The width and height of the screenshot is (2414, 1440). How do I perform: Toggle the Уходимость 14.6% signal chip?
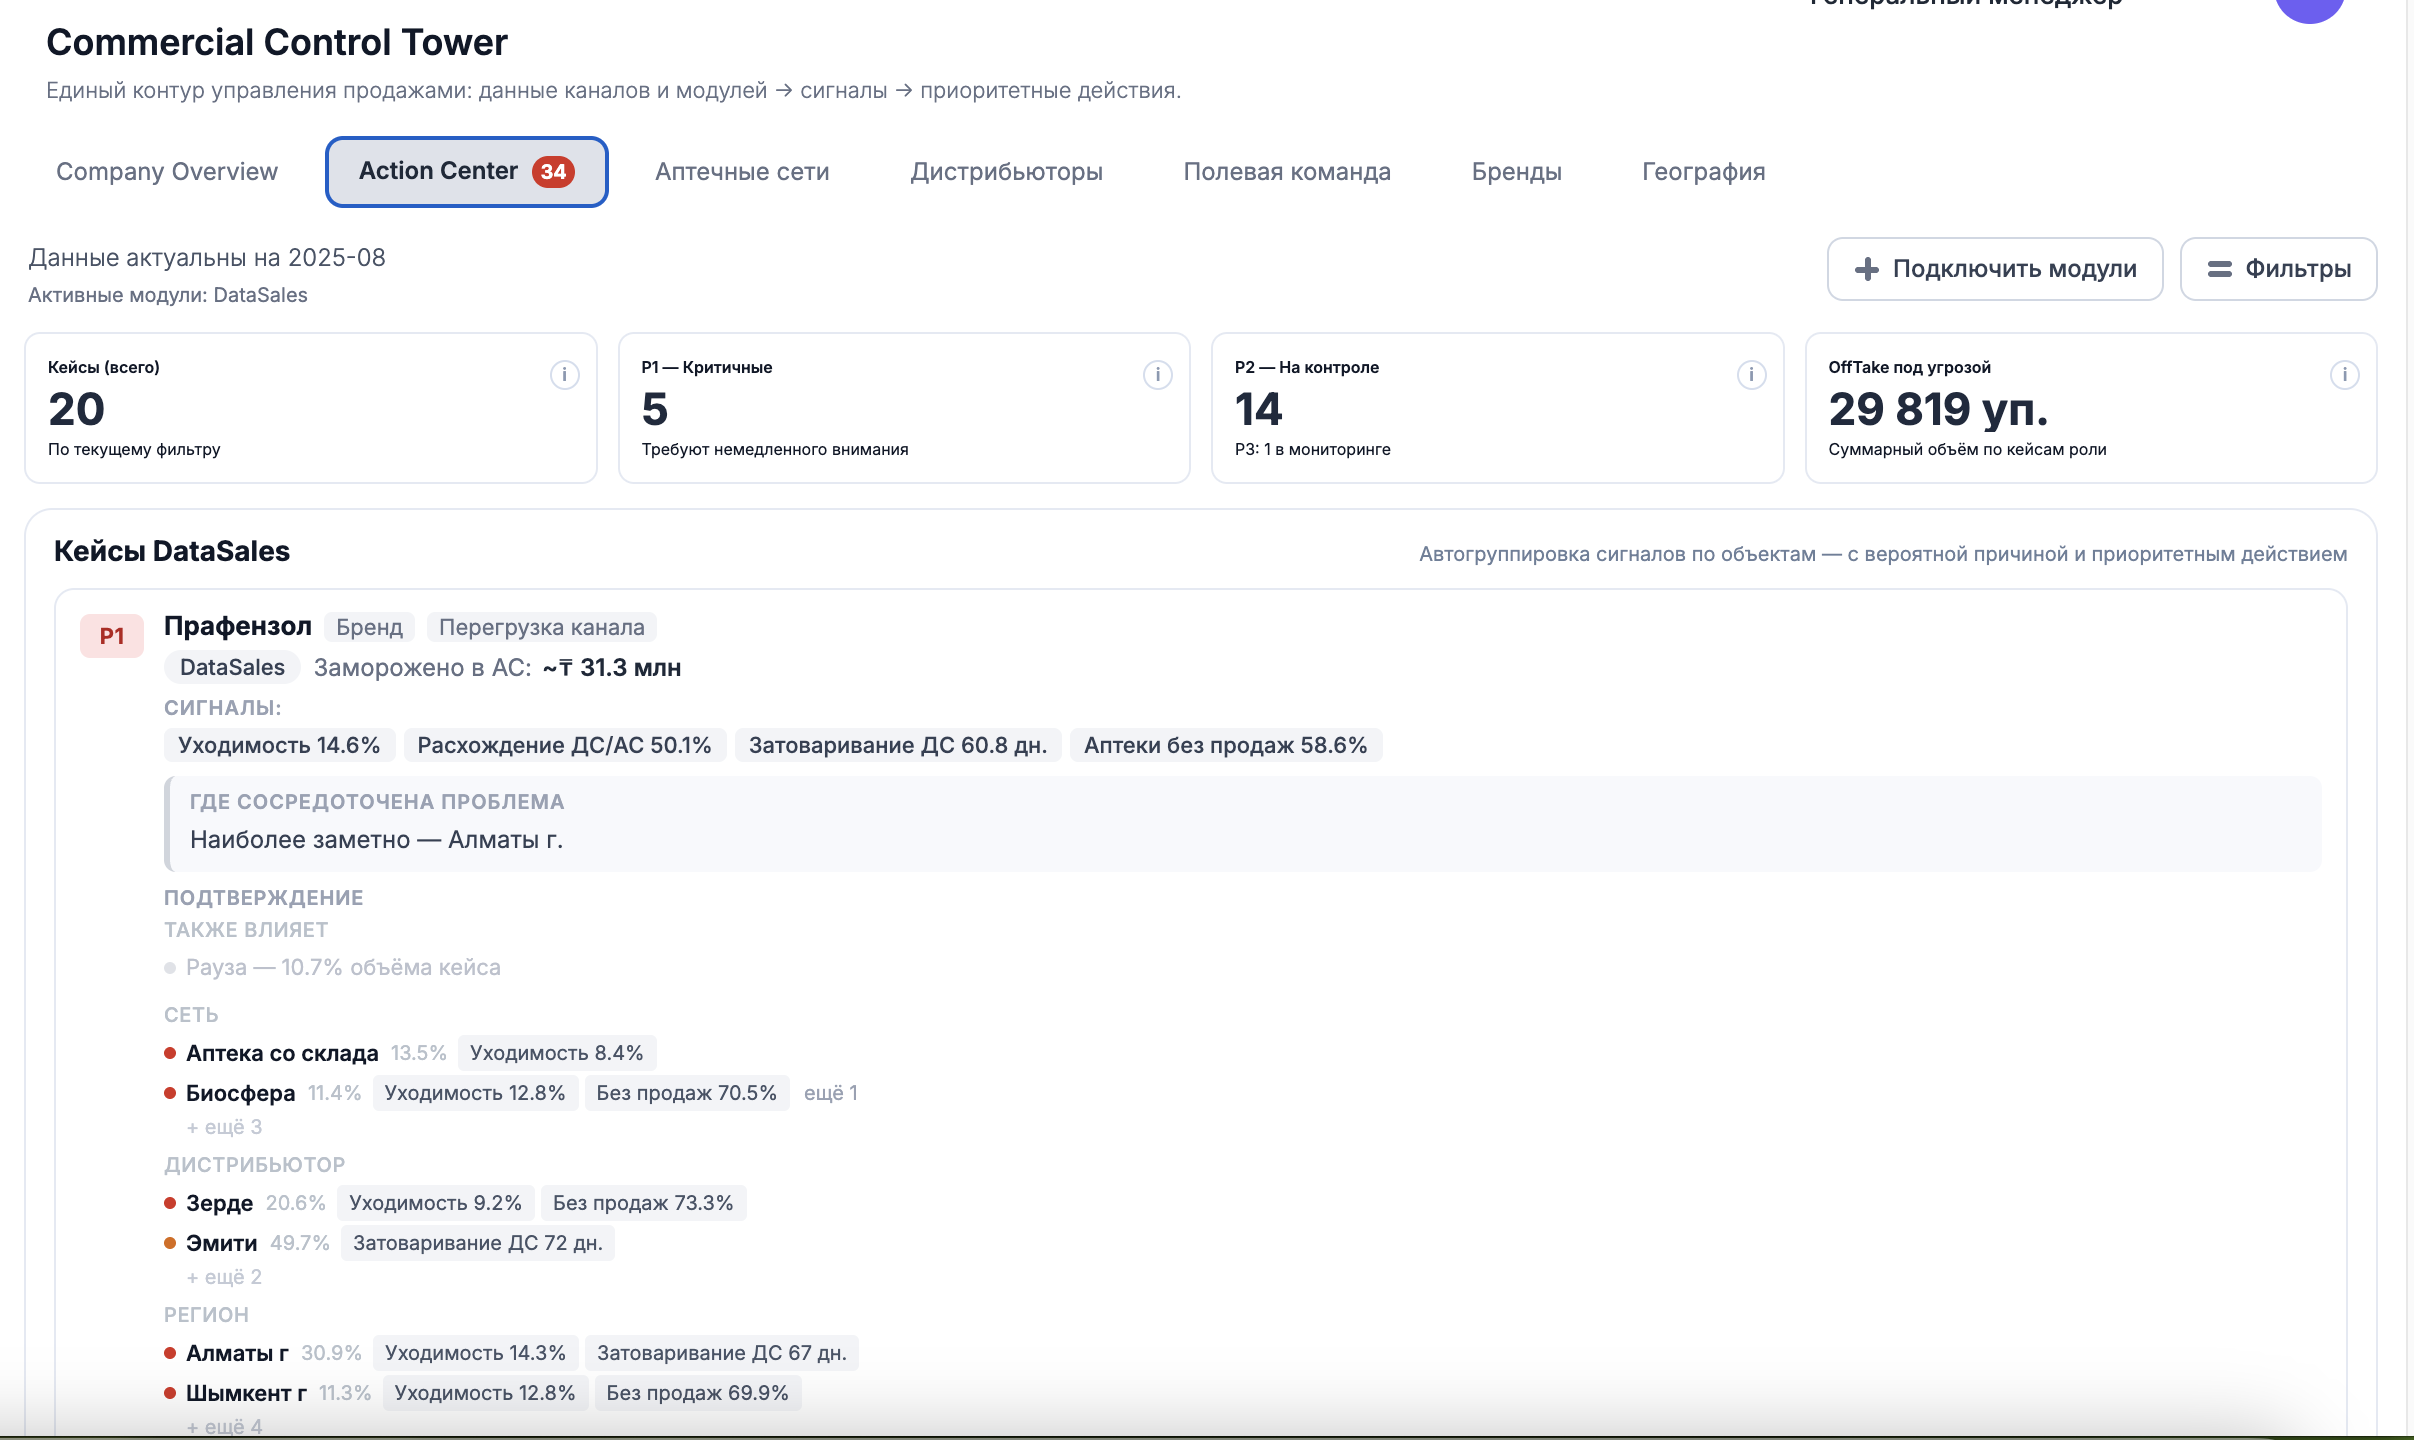click(279, 744)
